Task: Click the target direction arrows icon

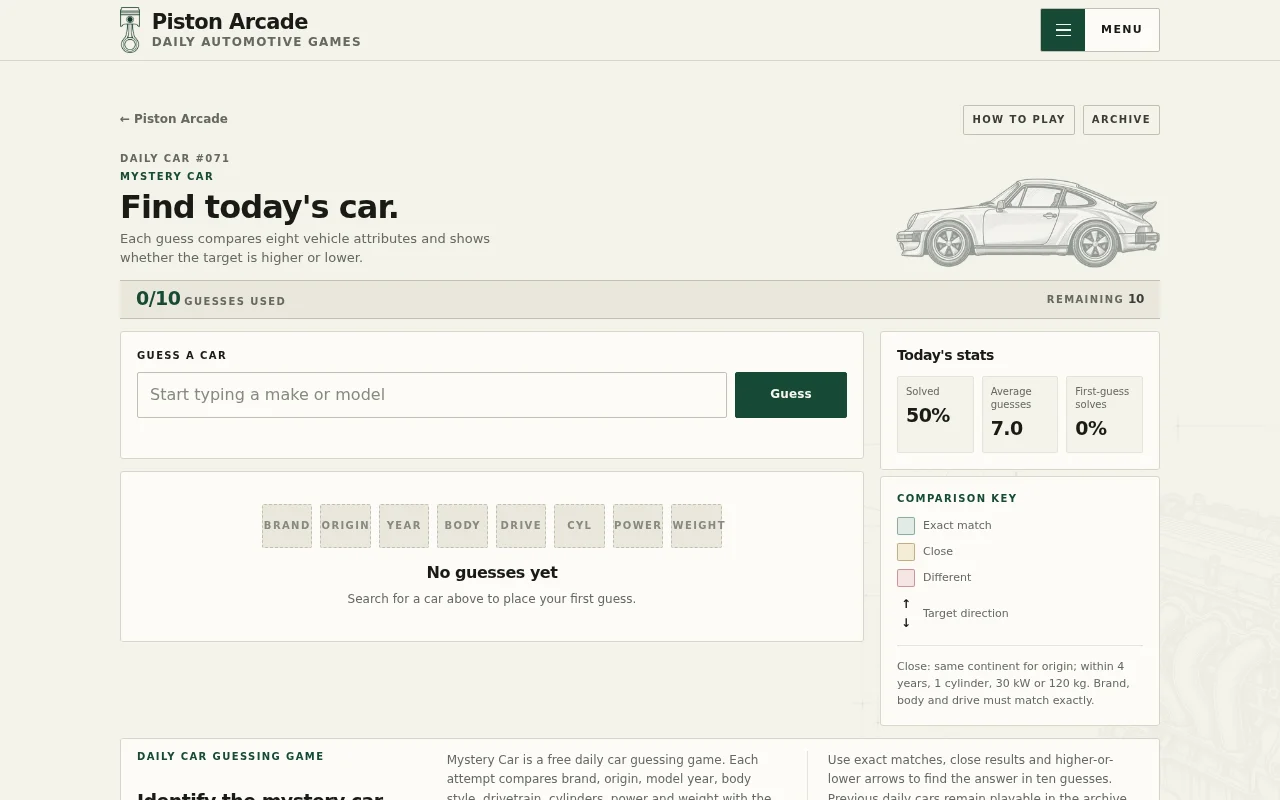Action: [906, 613]
